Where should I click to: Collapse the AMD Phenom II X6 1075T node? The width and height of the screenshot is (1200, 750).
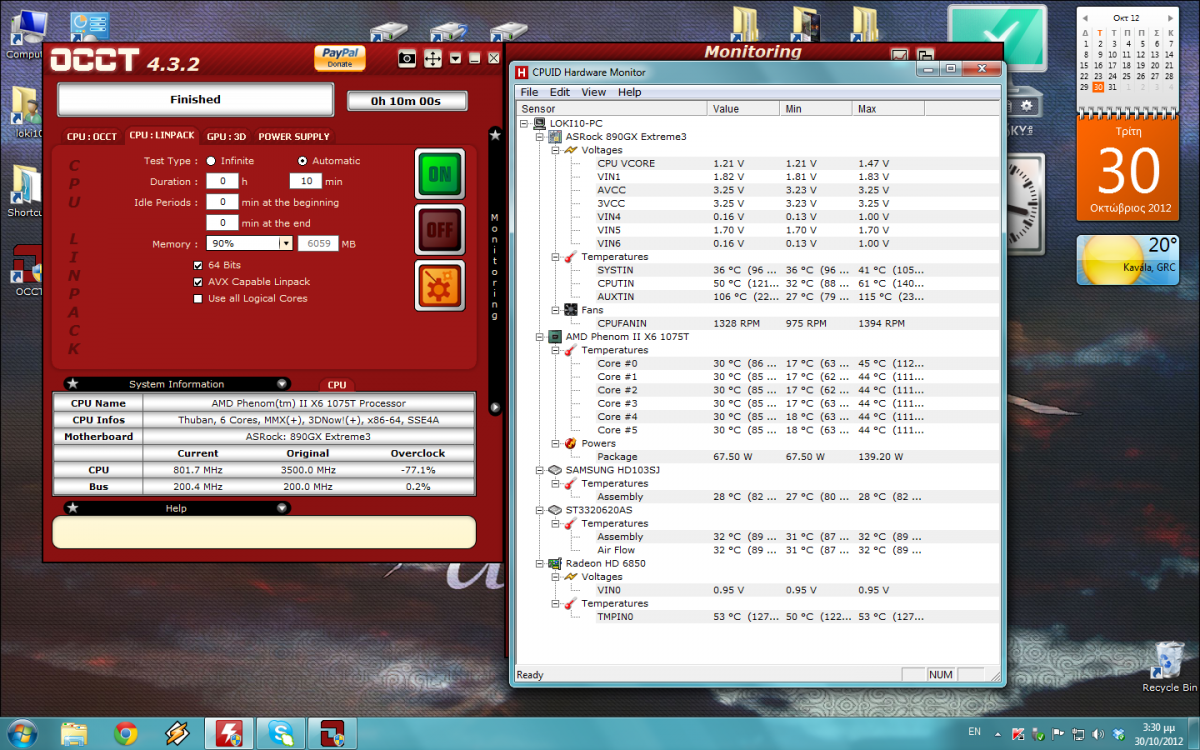point(541,337)
